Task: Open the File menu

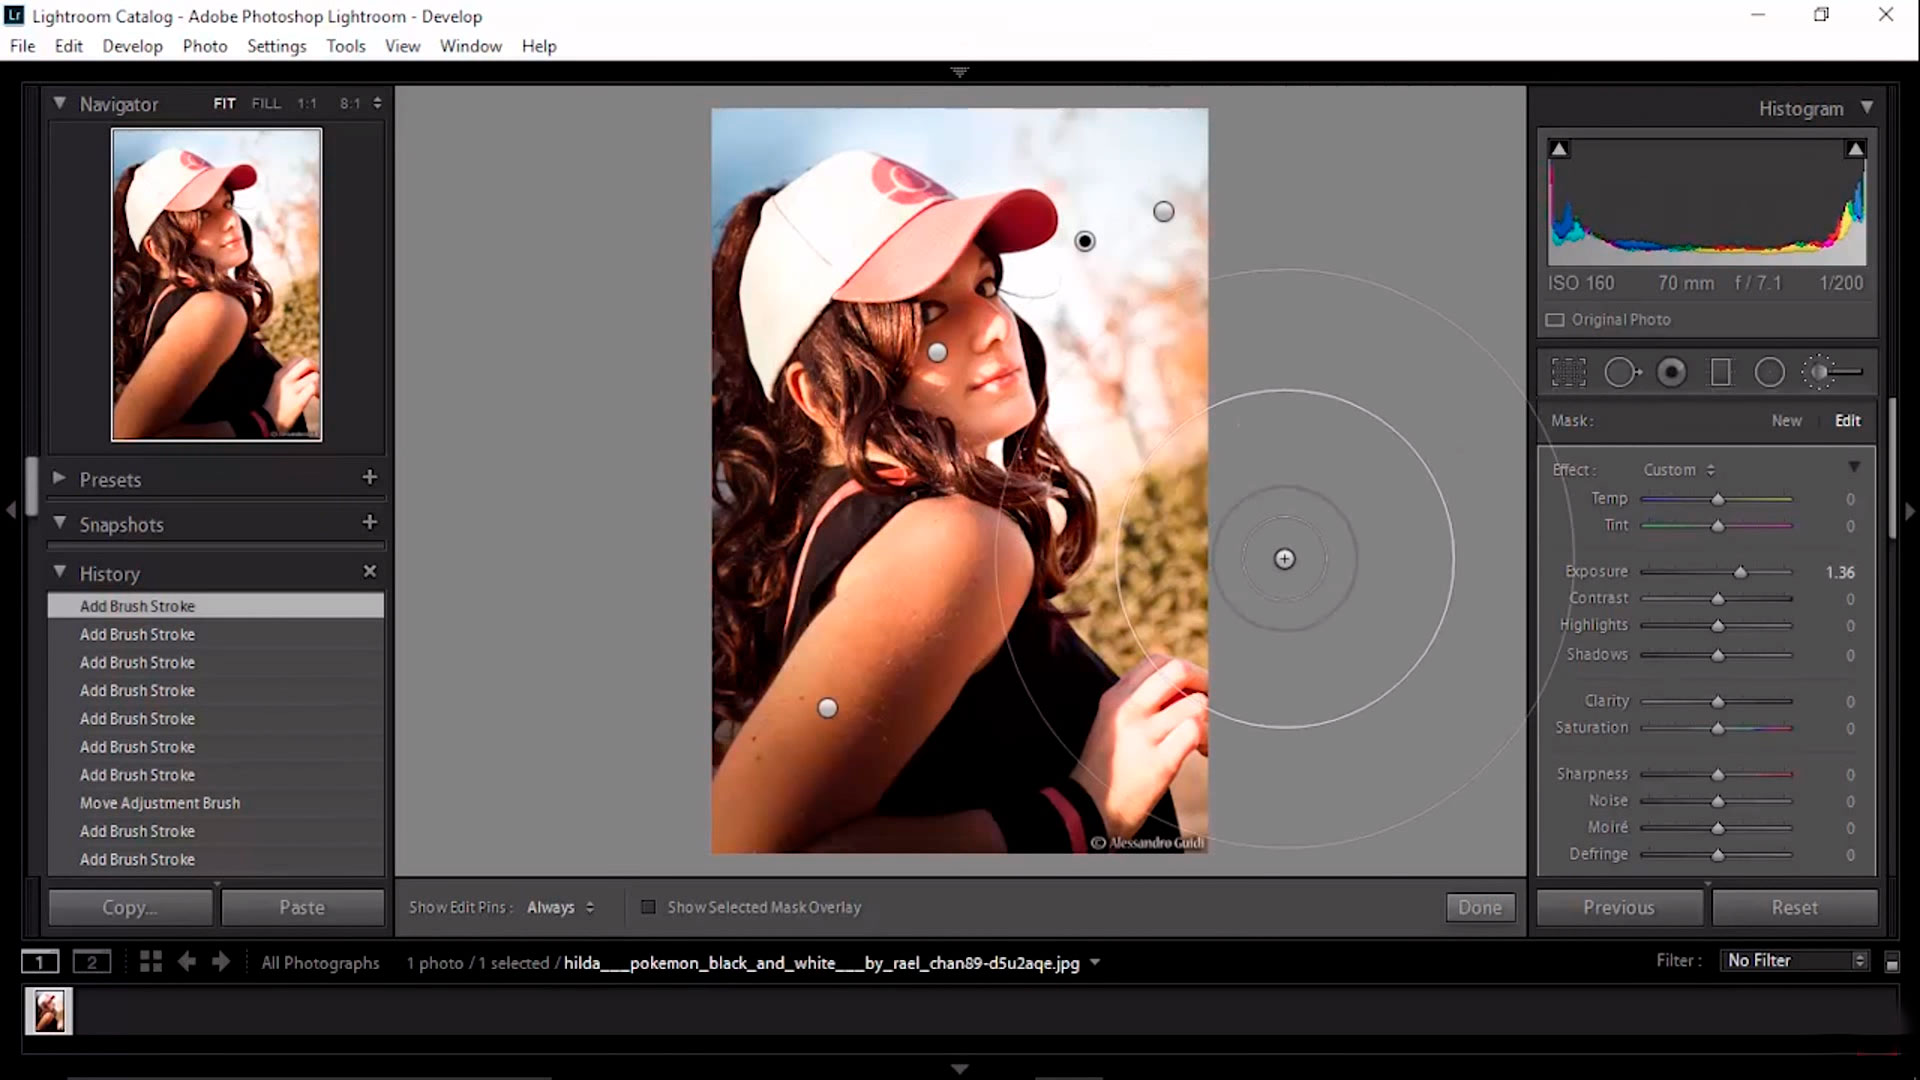Action: pos(22,46)
